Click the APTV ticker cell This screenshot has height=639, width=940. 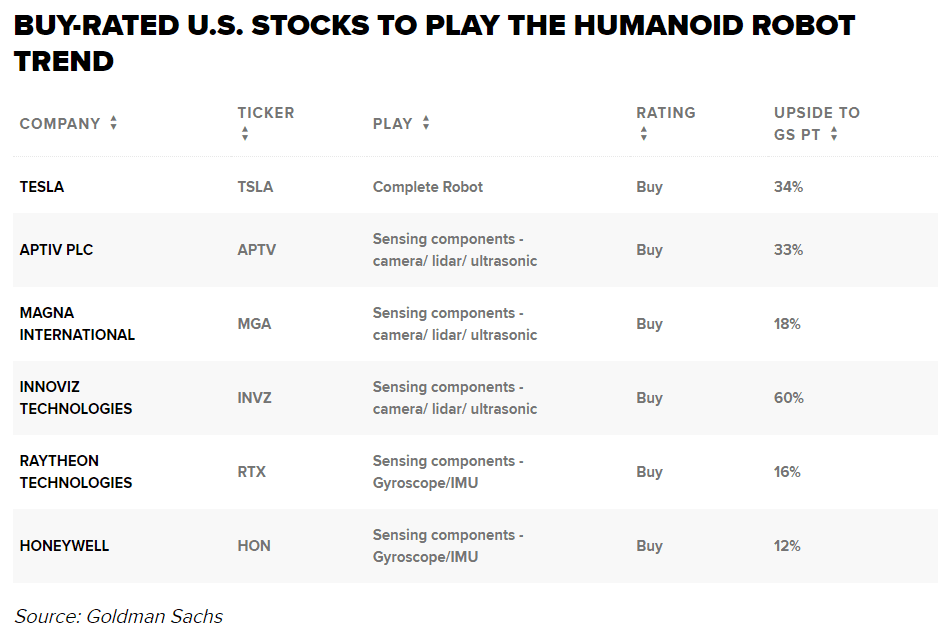coord(256,250)
